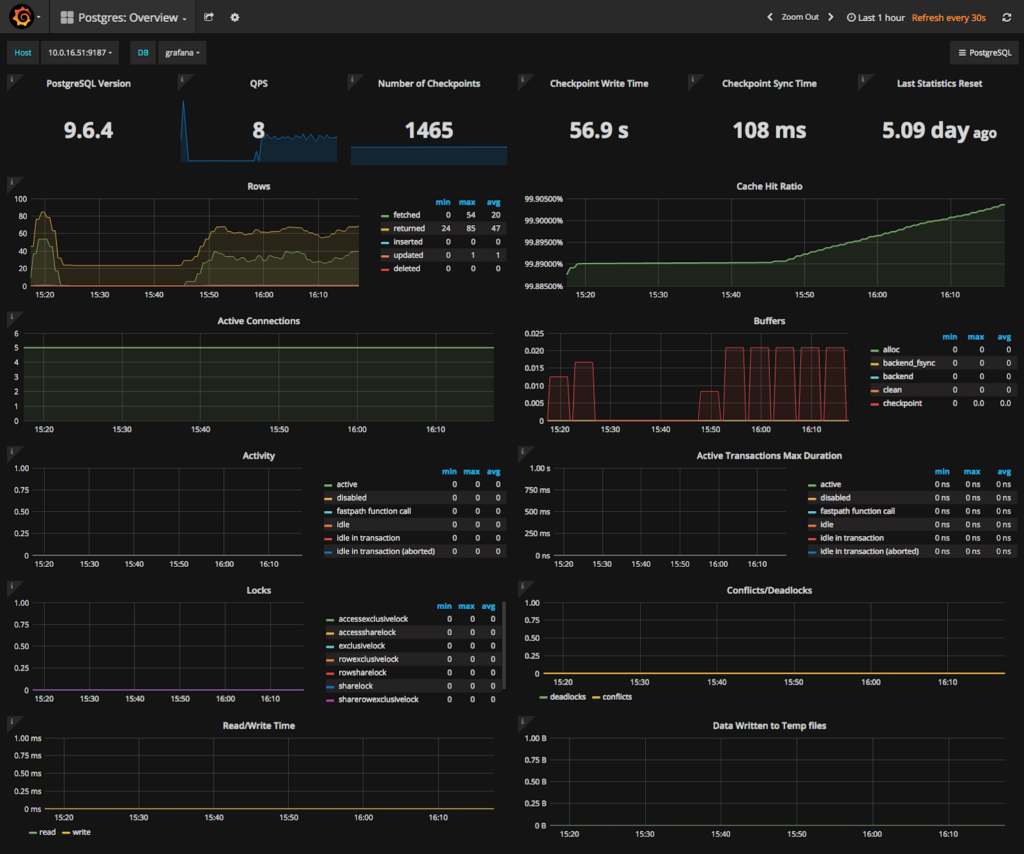Open the Host 10.0.16.51:9187 dropdown
This screenshot has width=1024, height=854.
[80, 53]
